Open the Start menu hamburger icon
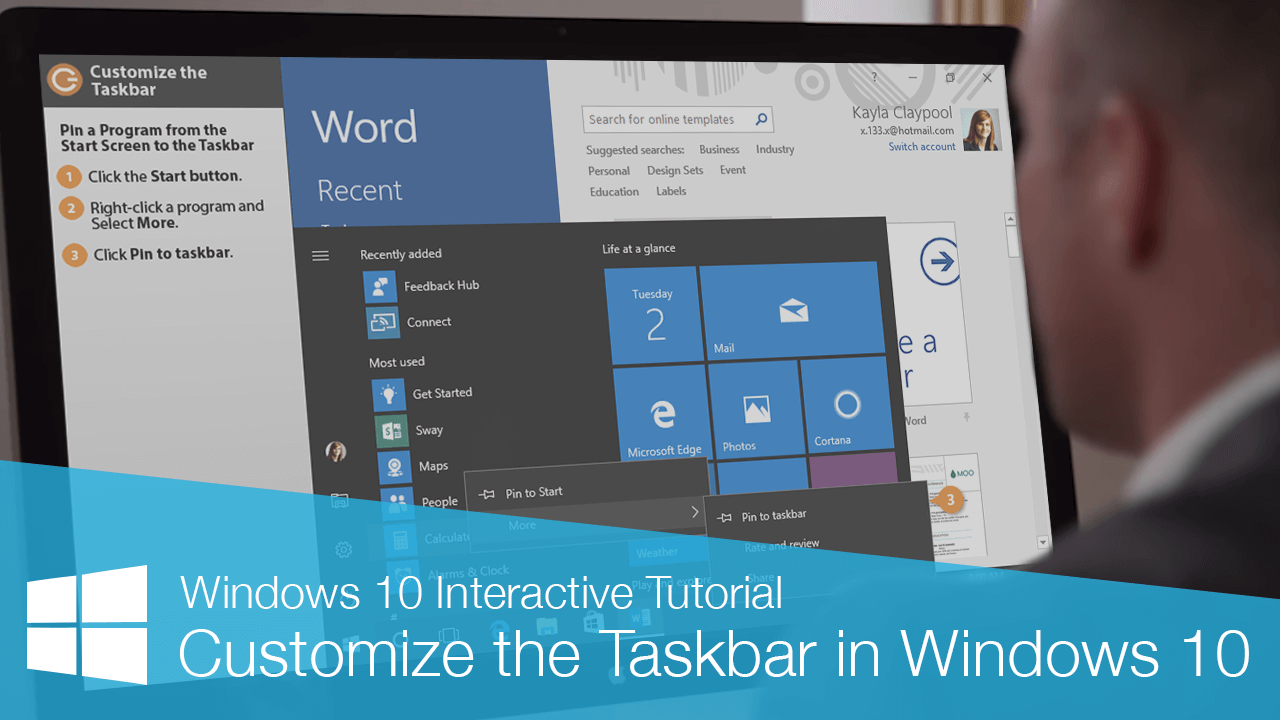 click(x=320, y=256)
